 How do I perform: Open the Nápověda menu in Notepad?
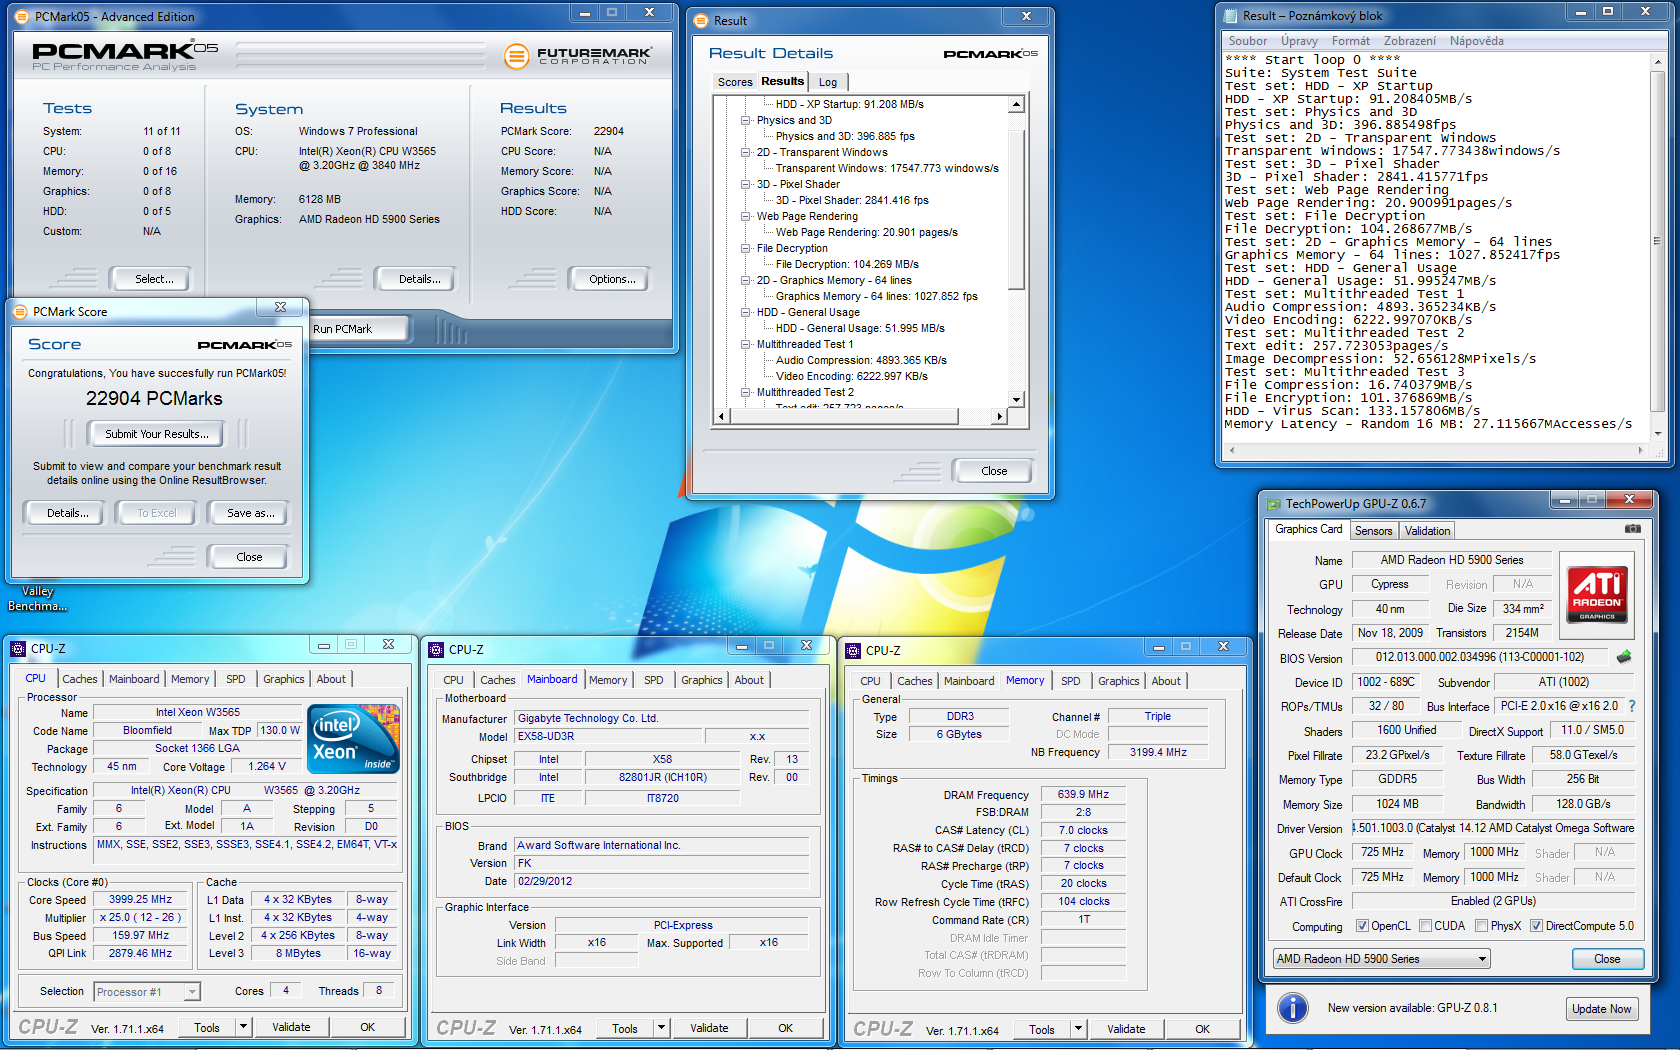pyautogui.click(x=1476, y=41)
